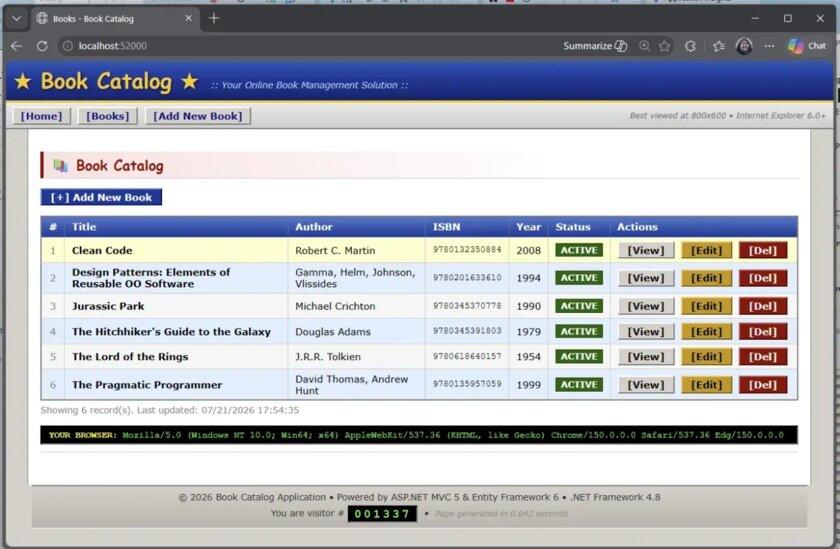View the Design Patterns book
840x549 pixels.
(x=646, y=278)
